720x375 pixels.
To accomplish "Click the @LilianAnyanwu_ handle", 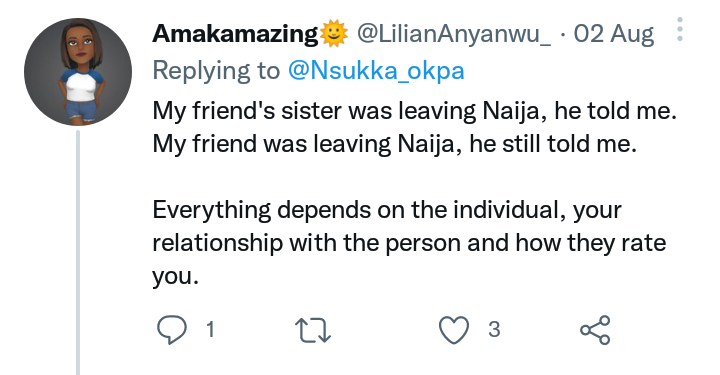I will point(454,34).
